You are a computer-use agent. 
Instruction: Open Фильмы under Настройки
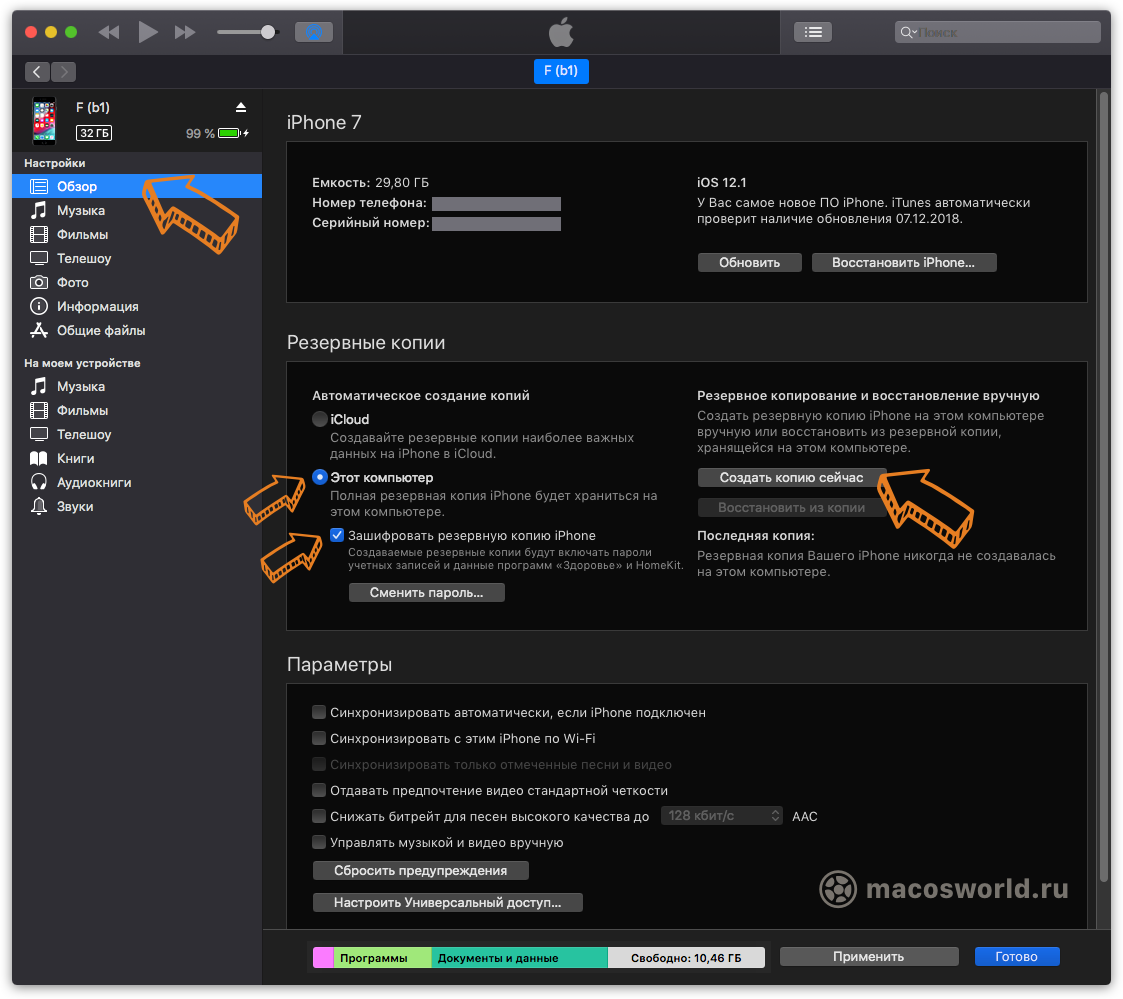137,234
